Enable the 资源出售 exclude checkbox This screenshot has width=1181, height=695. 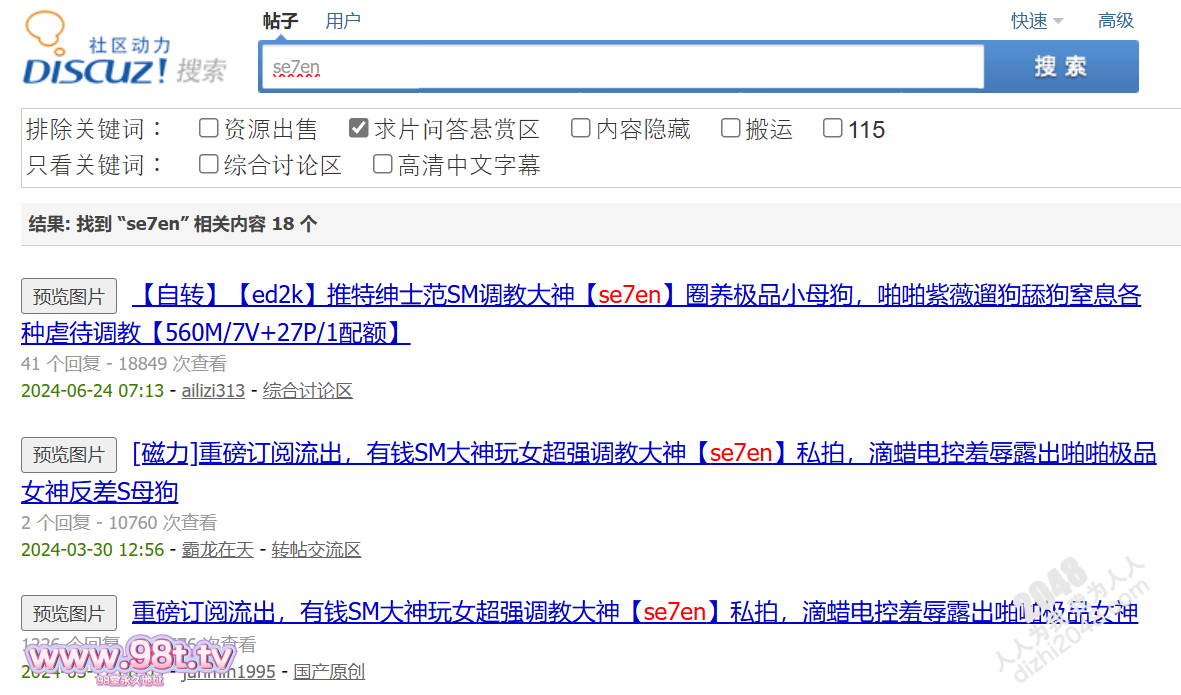[x=208, y=128]
